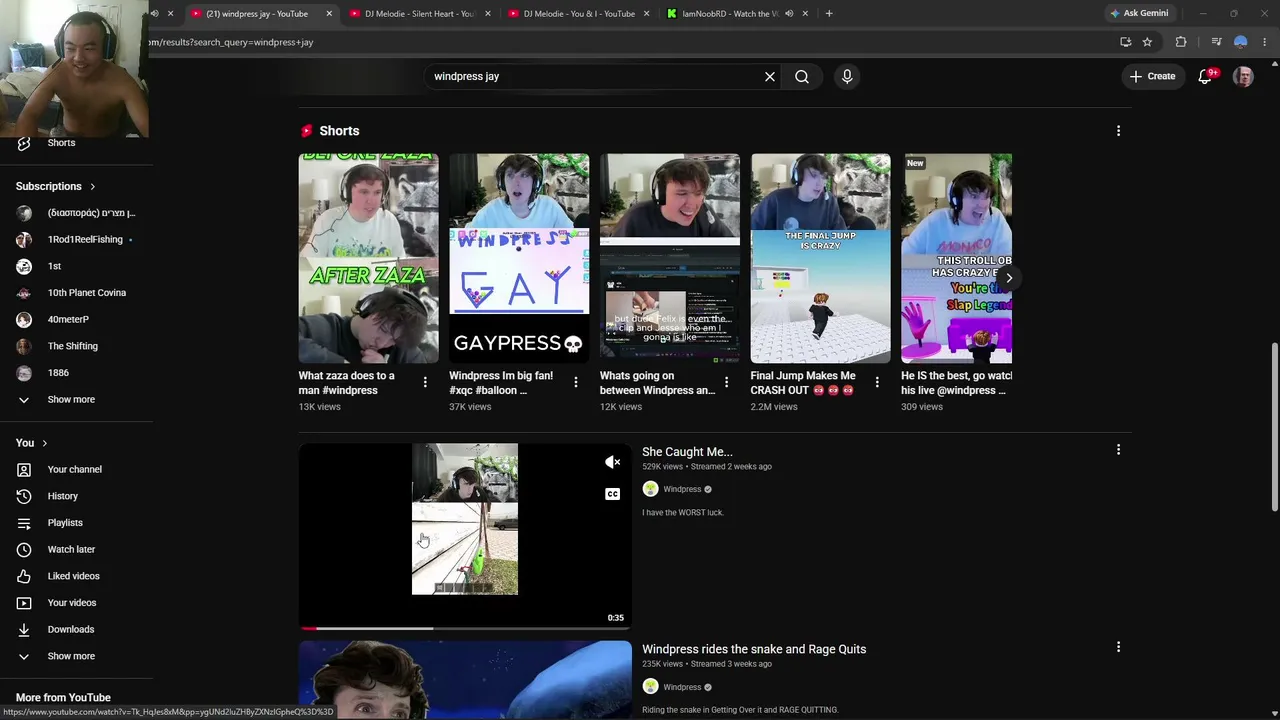1280x720 pixels.
Task: Open options for the Shorts shelf
Action: (x=1118, y=131)
